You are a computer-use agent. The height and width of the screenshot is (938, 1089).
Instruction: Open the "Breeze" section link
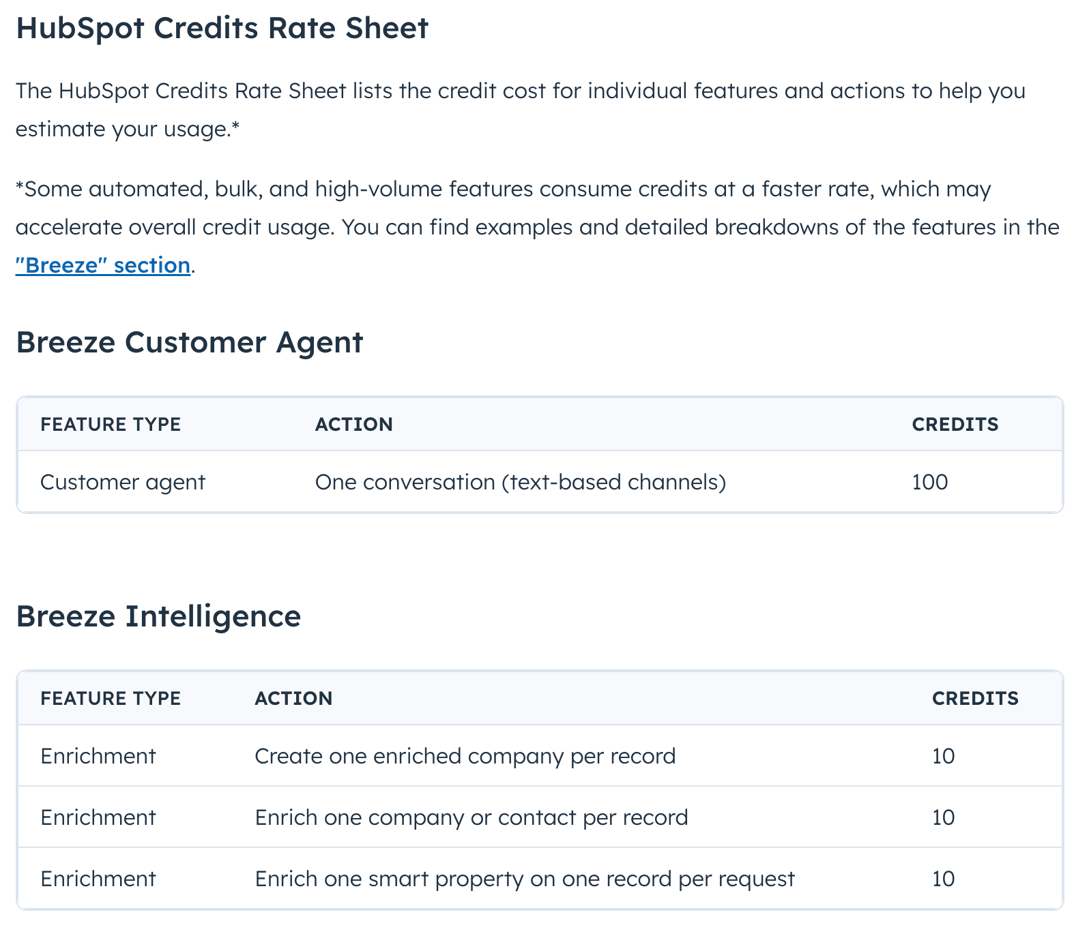coord(101,265)
